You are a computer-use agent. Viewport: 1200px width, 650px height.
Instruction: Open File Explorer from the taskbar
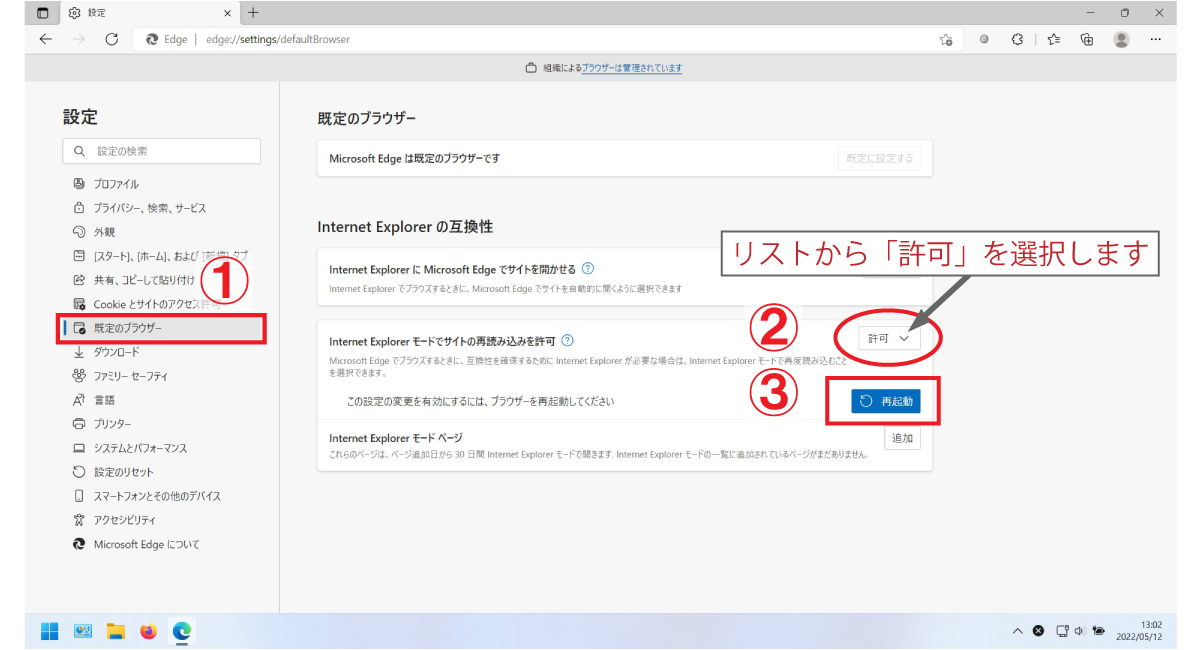[116, 631]
